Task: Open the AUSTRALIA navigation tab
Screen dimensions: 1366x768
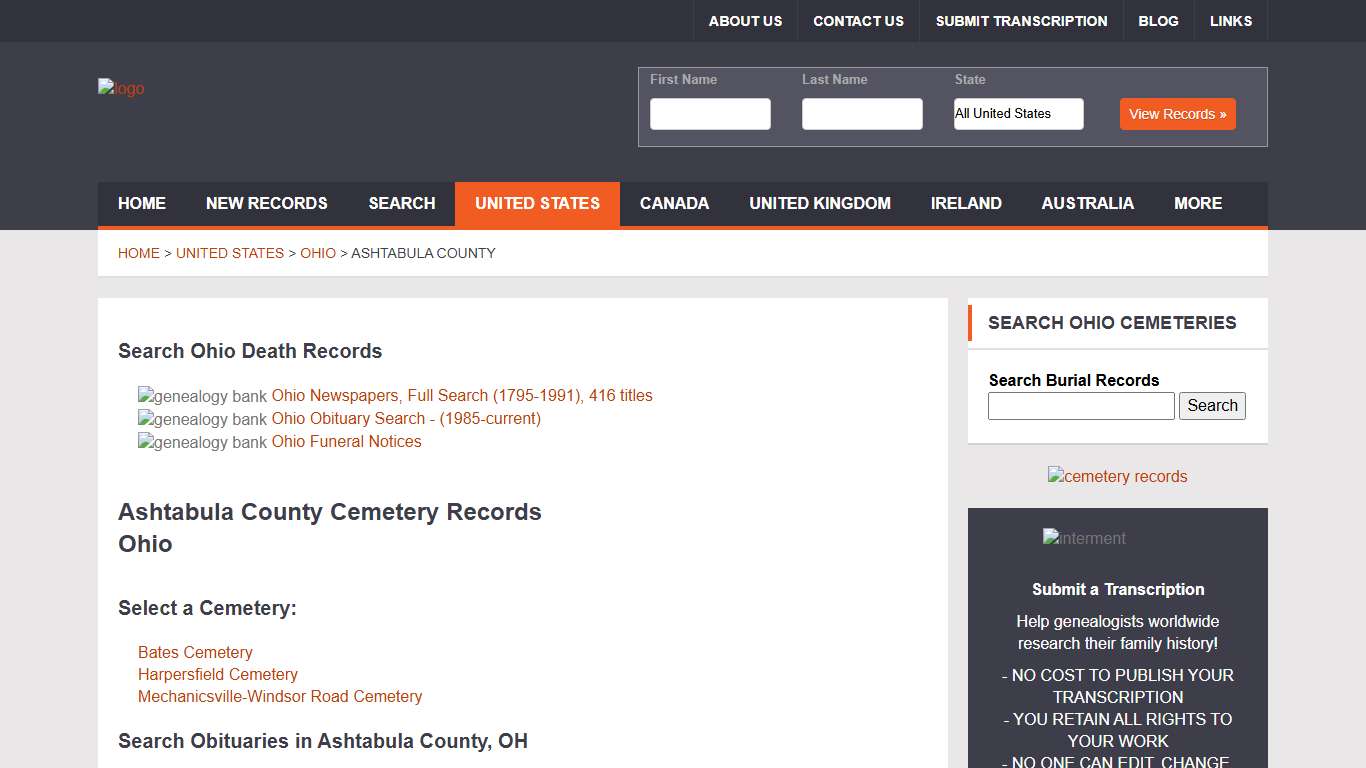Action: (1087, 203)
